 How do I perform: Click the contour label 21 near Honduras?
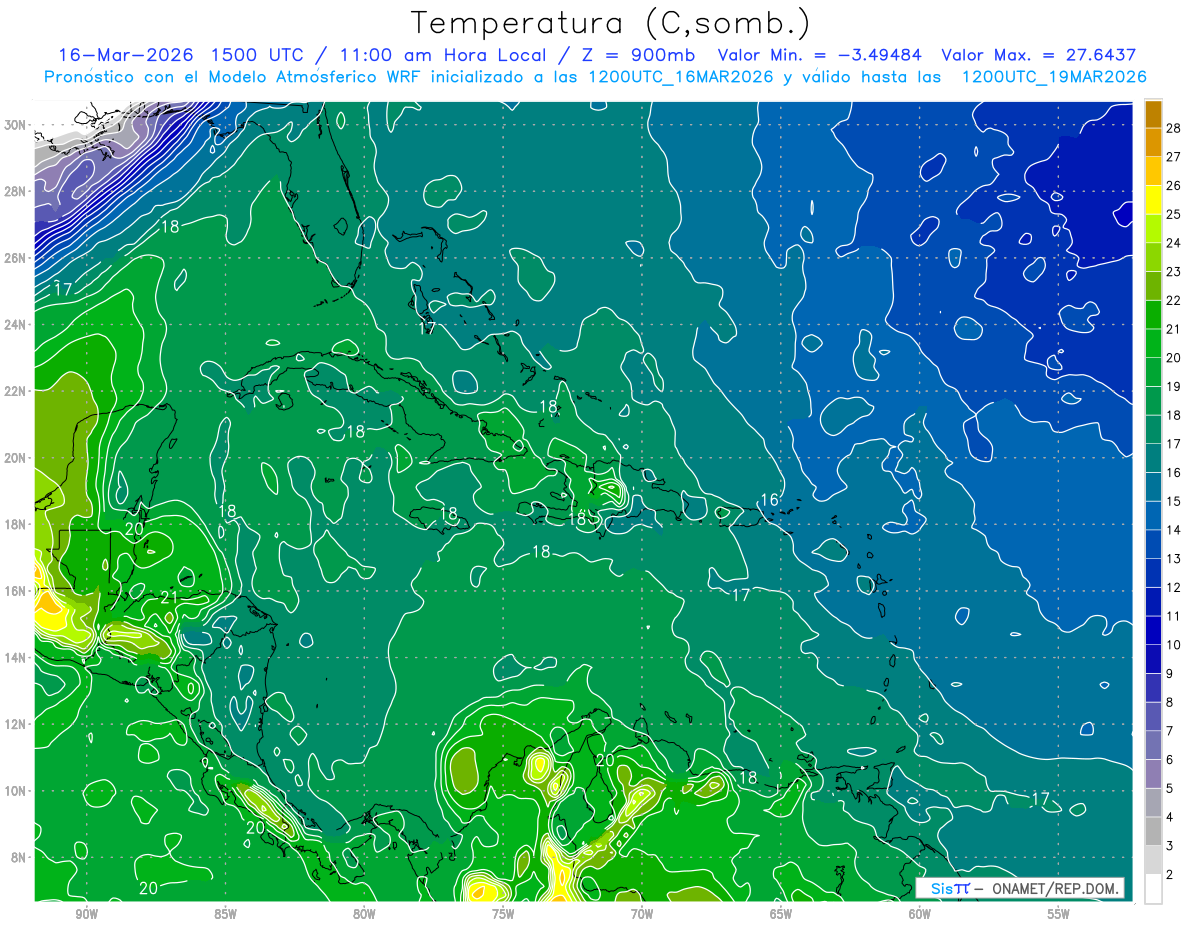pos(169,597)
